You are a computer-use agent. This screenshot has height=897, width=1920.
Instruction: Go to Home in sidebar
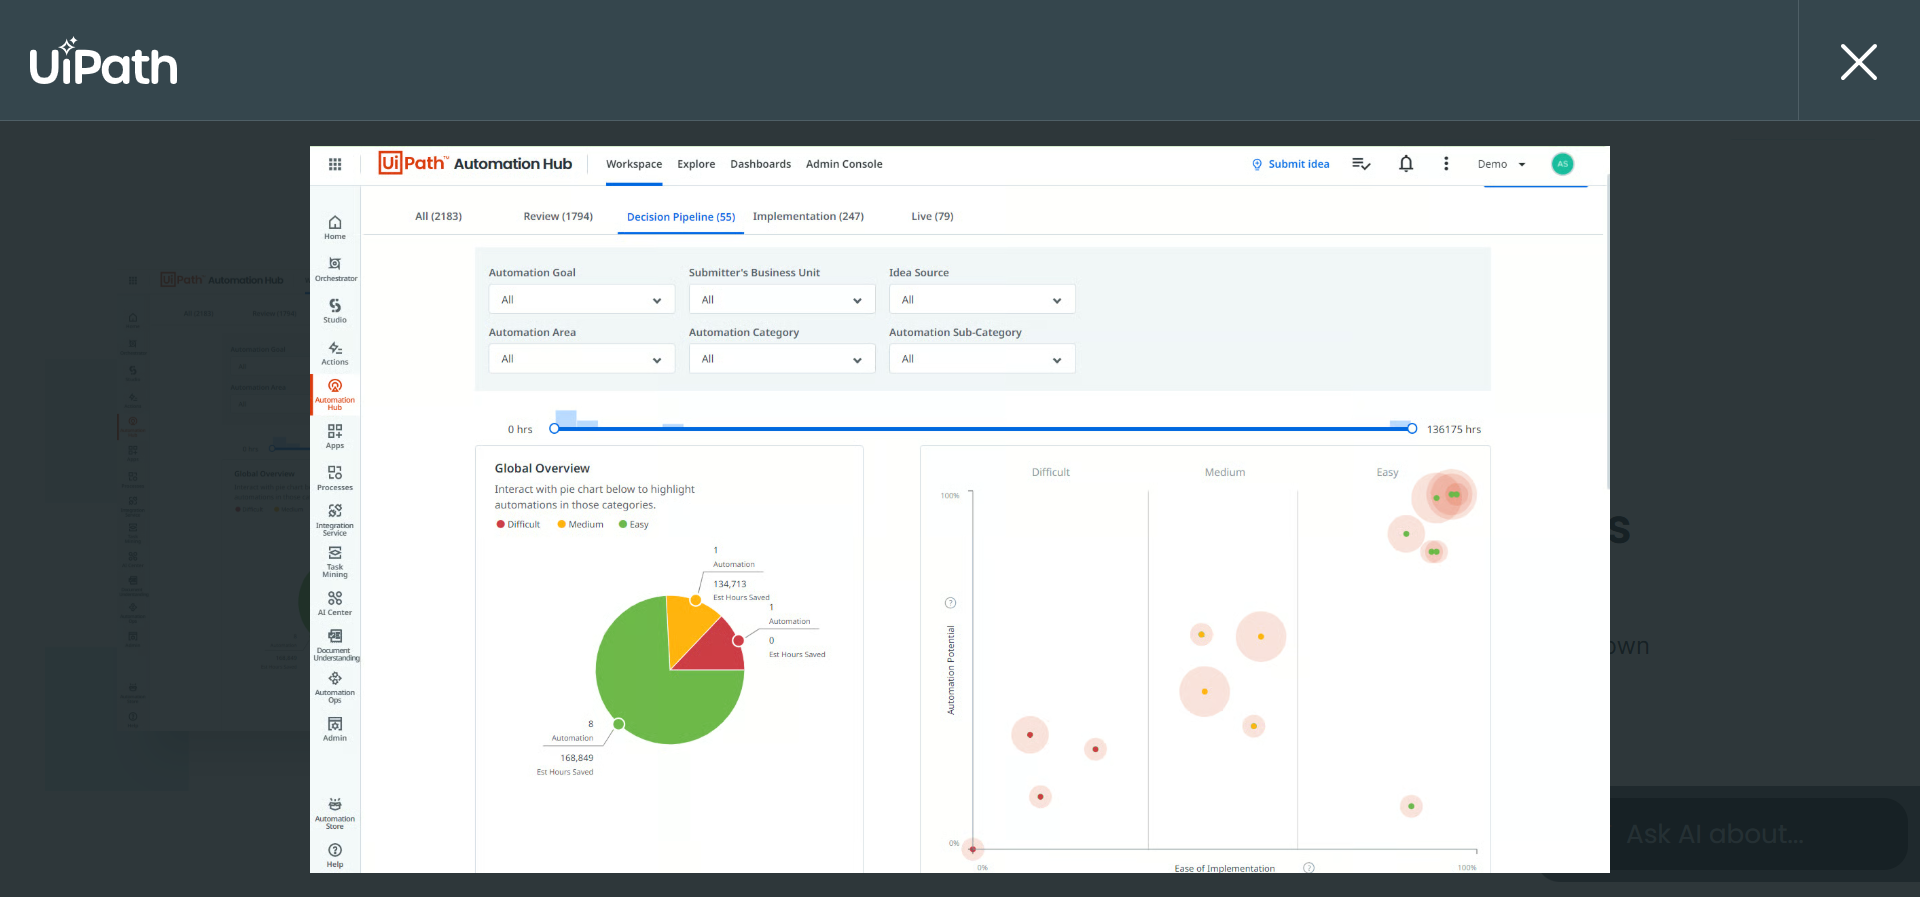click(335, 227)
